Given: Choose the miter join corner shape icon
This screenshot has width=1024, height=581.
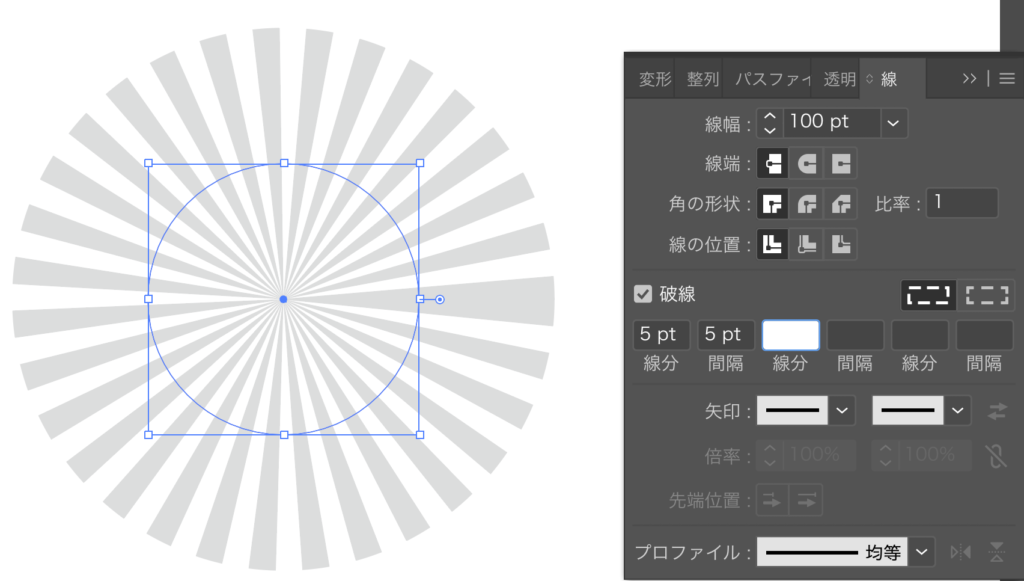Looking at the screenshot, I should click(773, 204).
